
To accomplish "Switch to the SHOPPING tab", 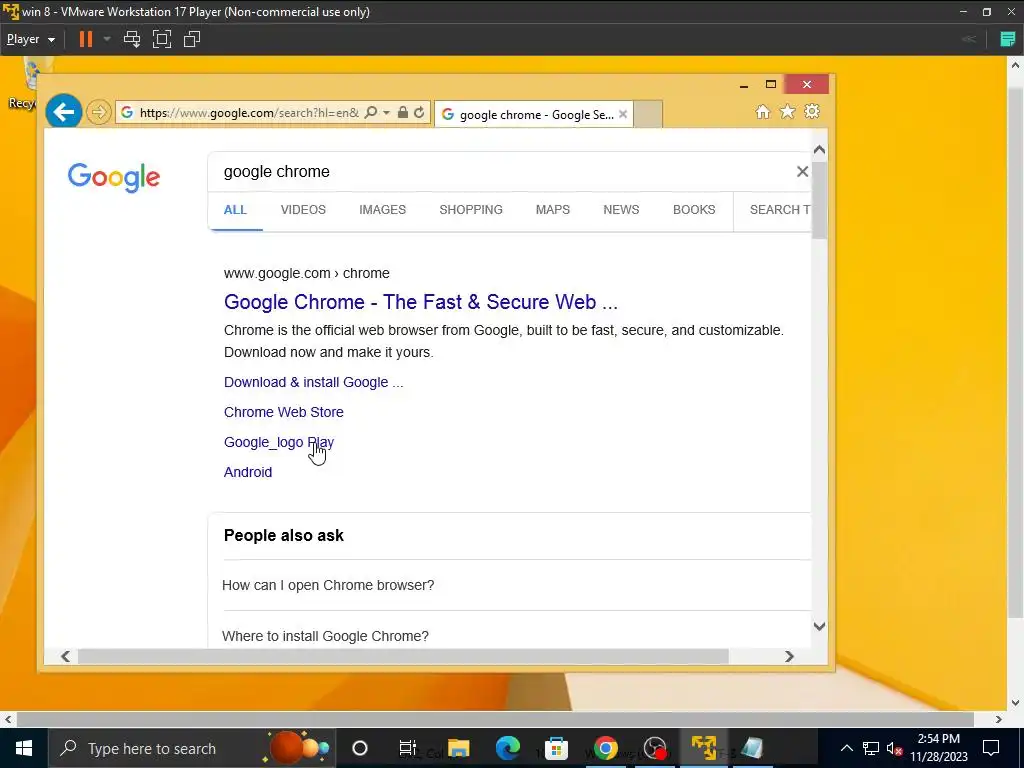I will (471, 210).
